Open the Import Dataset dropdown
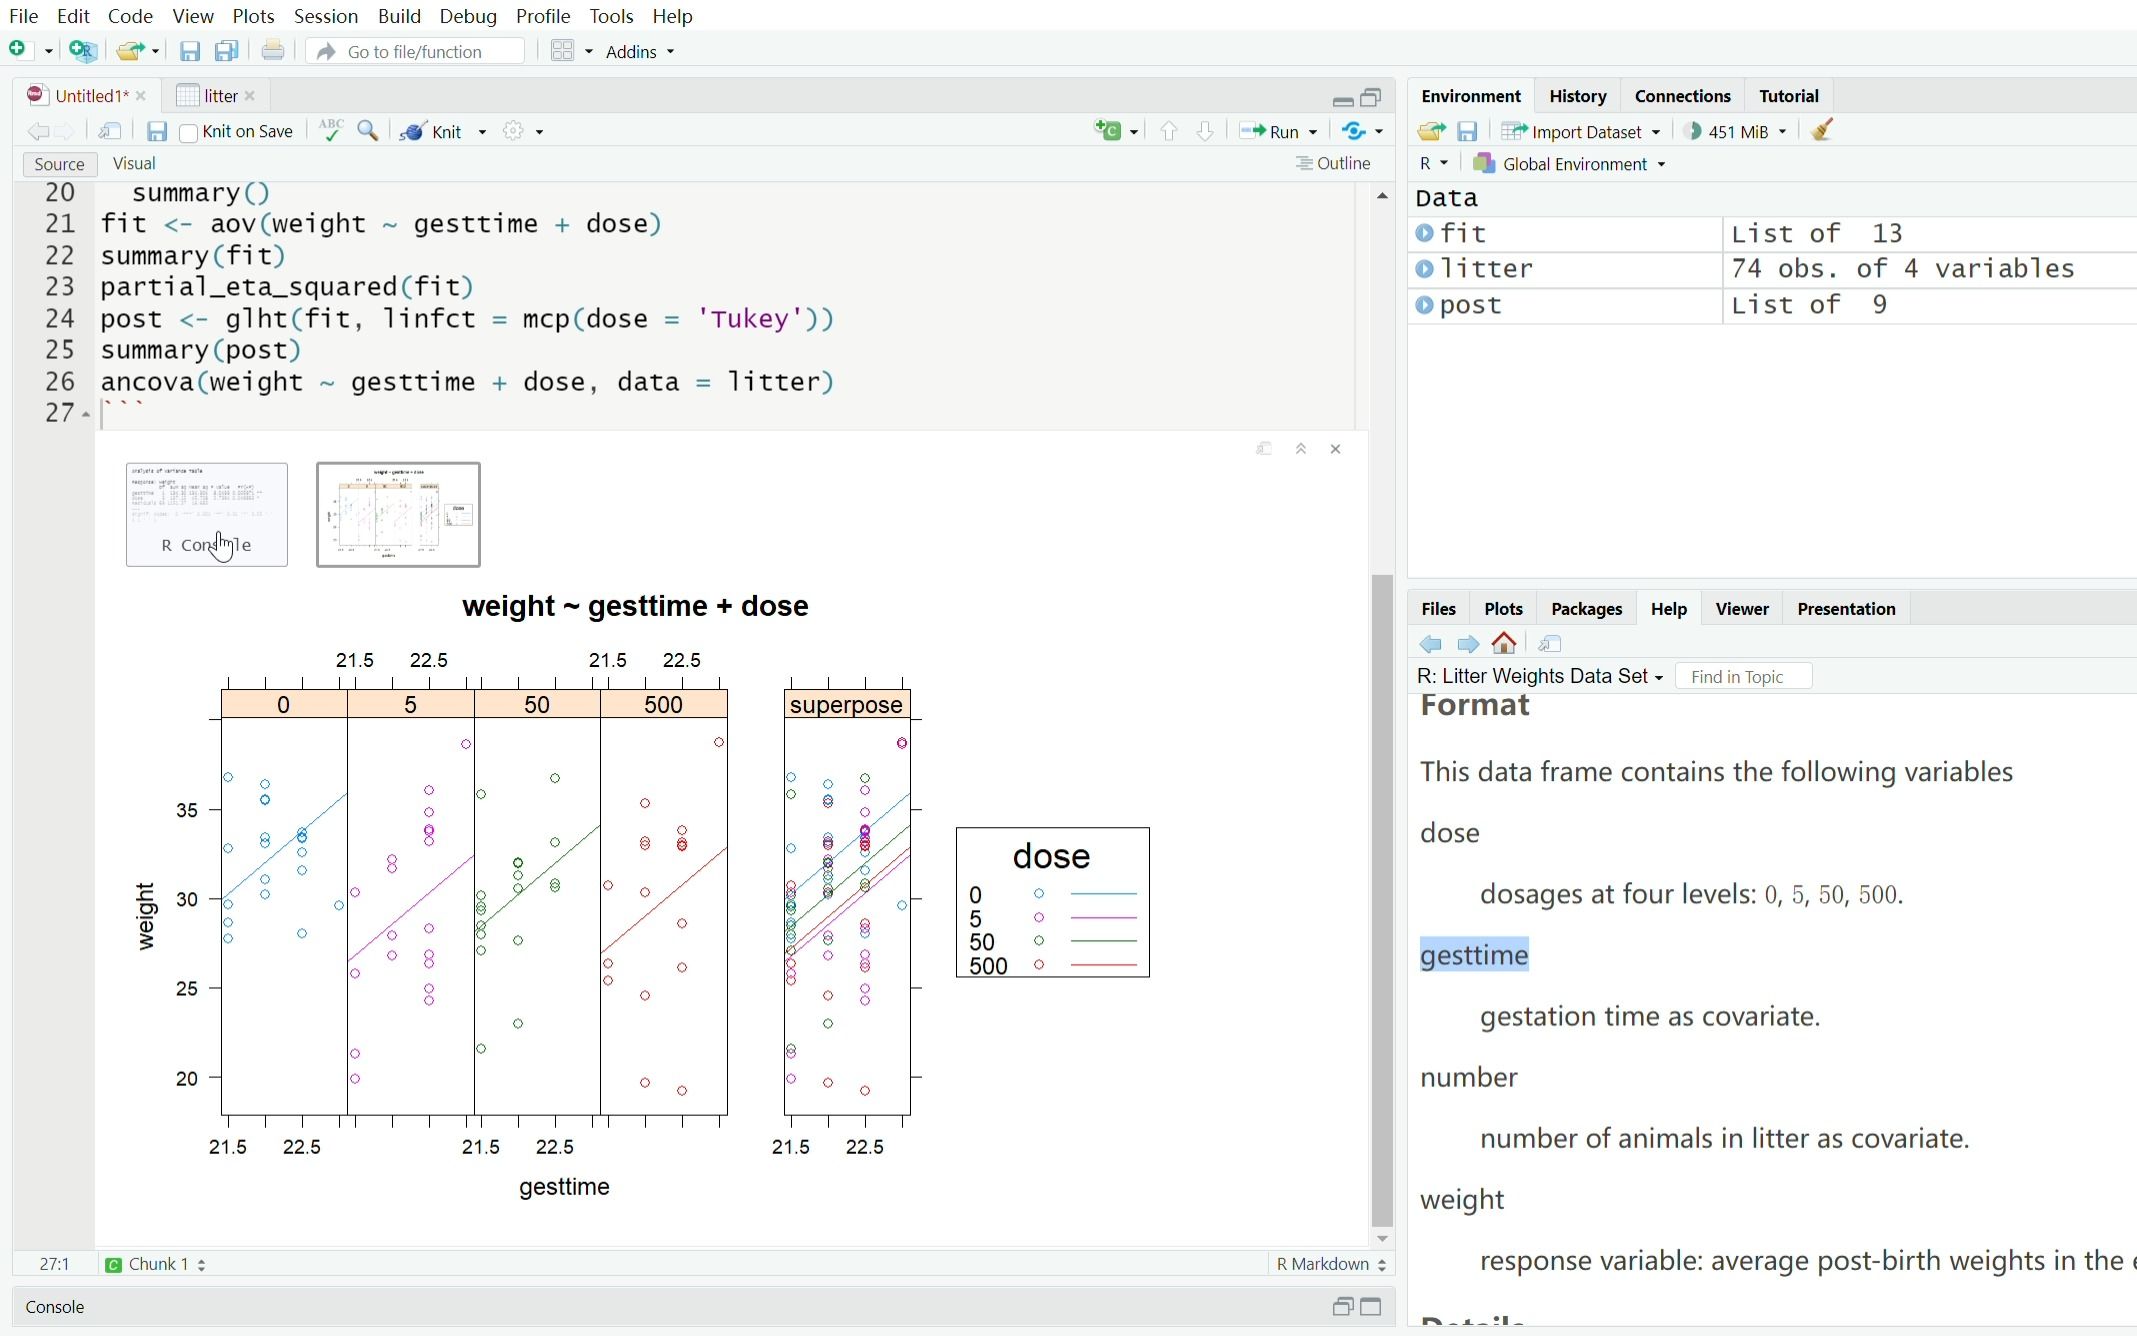Screen dimensions: 2137x1336 (1581, 132)
